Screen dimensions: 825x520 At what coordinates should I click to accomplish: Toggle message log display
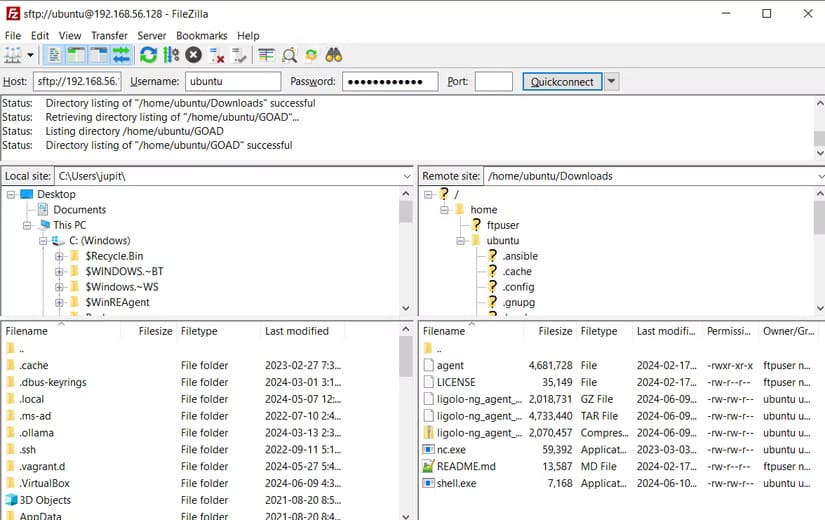tap(54, 55)
